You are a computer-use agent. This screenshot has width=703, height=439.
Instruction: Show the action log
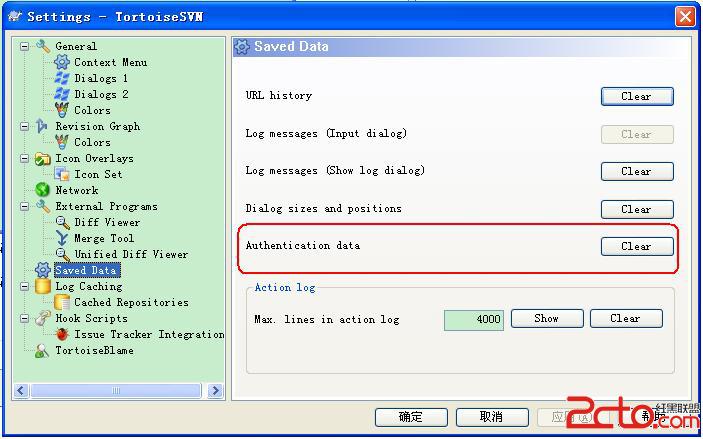pos(547,319)
